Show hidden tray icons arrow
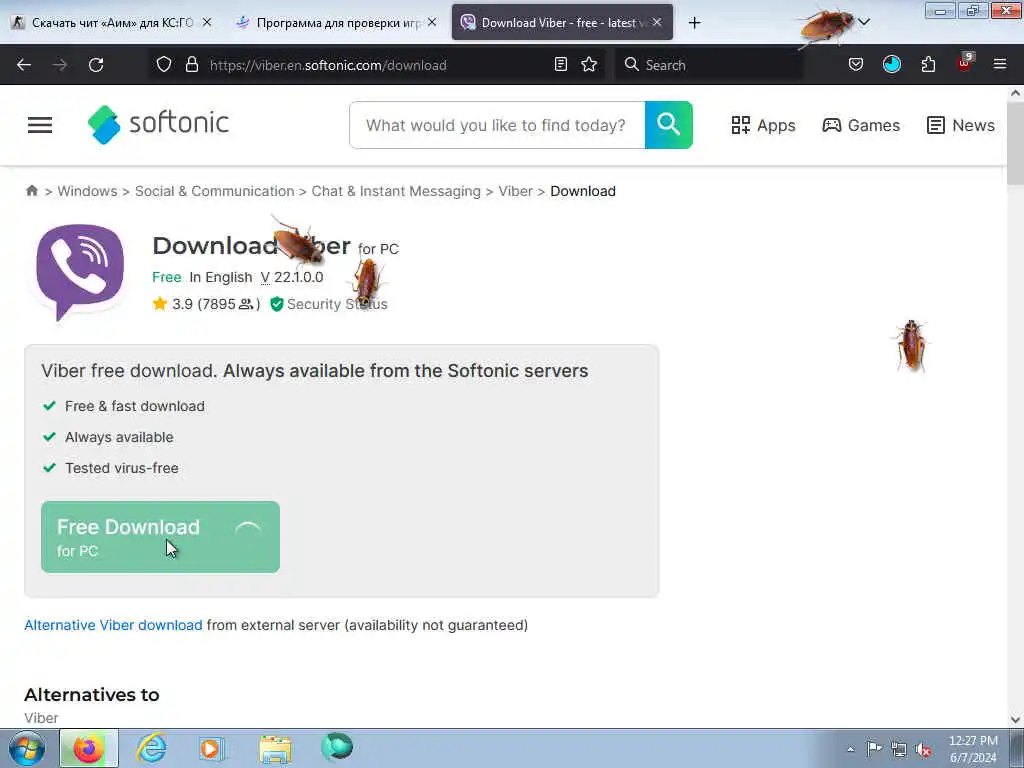 click(850, 750)
